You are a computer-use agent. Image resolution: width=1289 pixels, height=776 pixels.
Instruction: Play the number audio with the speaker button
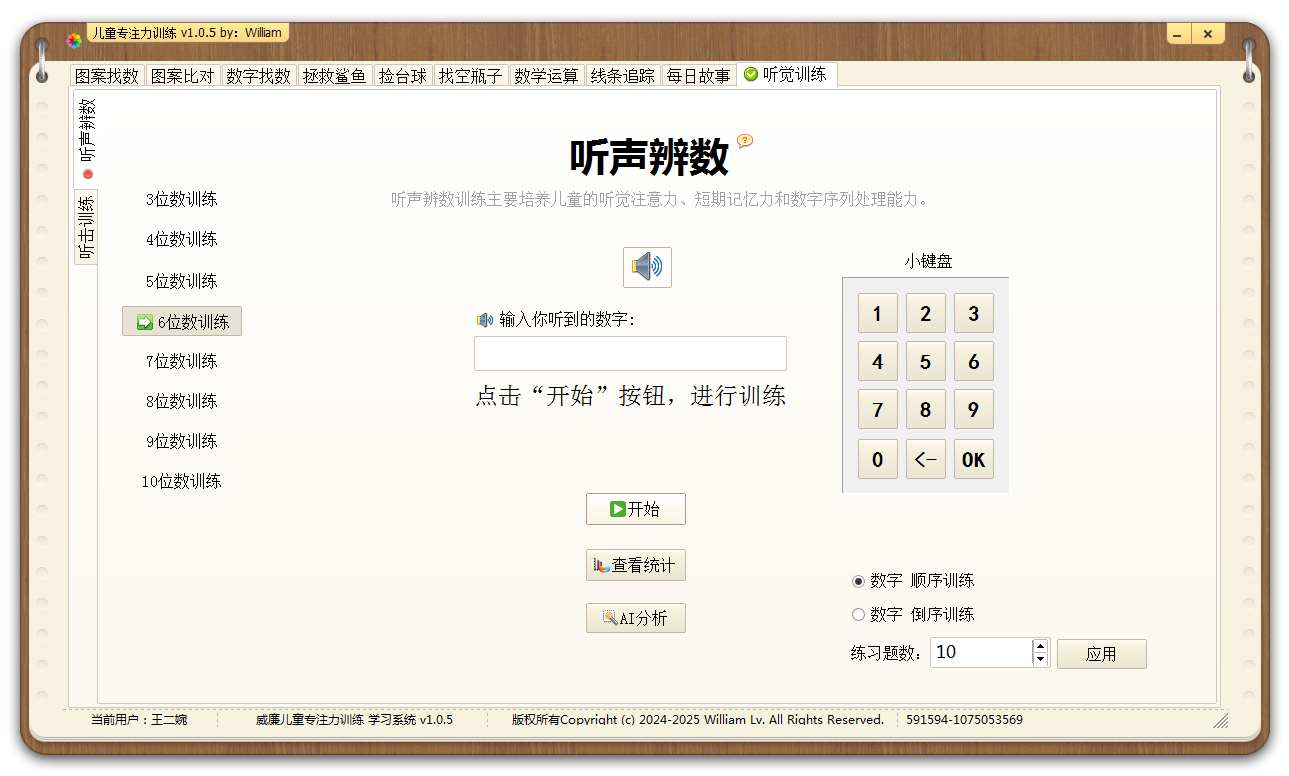click(x=647, y=267)
